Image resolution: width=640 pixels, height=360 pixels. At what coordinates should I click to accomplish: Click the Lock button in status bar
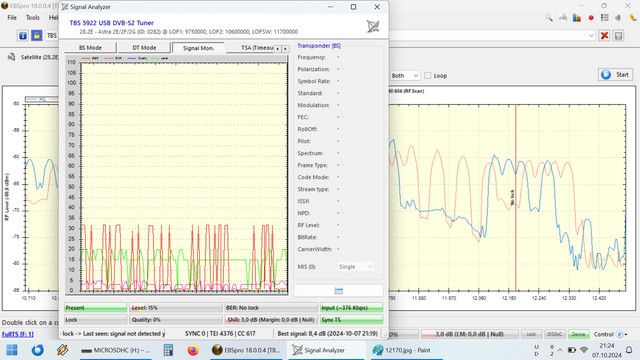click(x=531, y=334)
